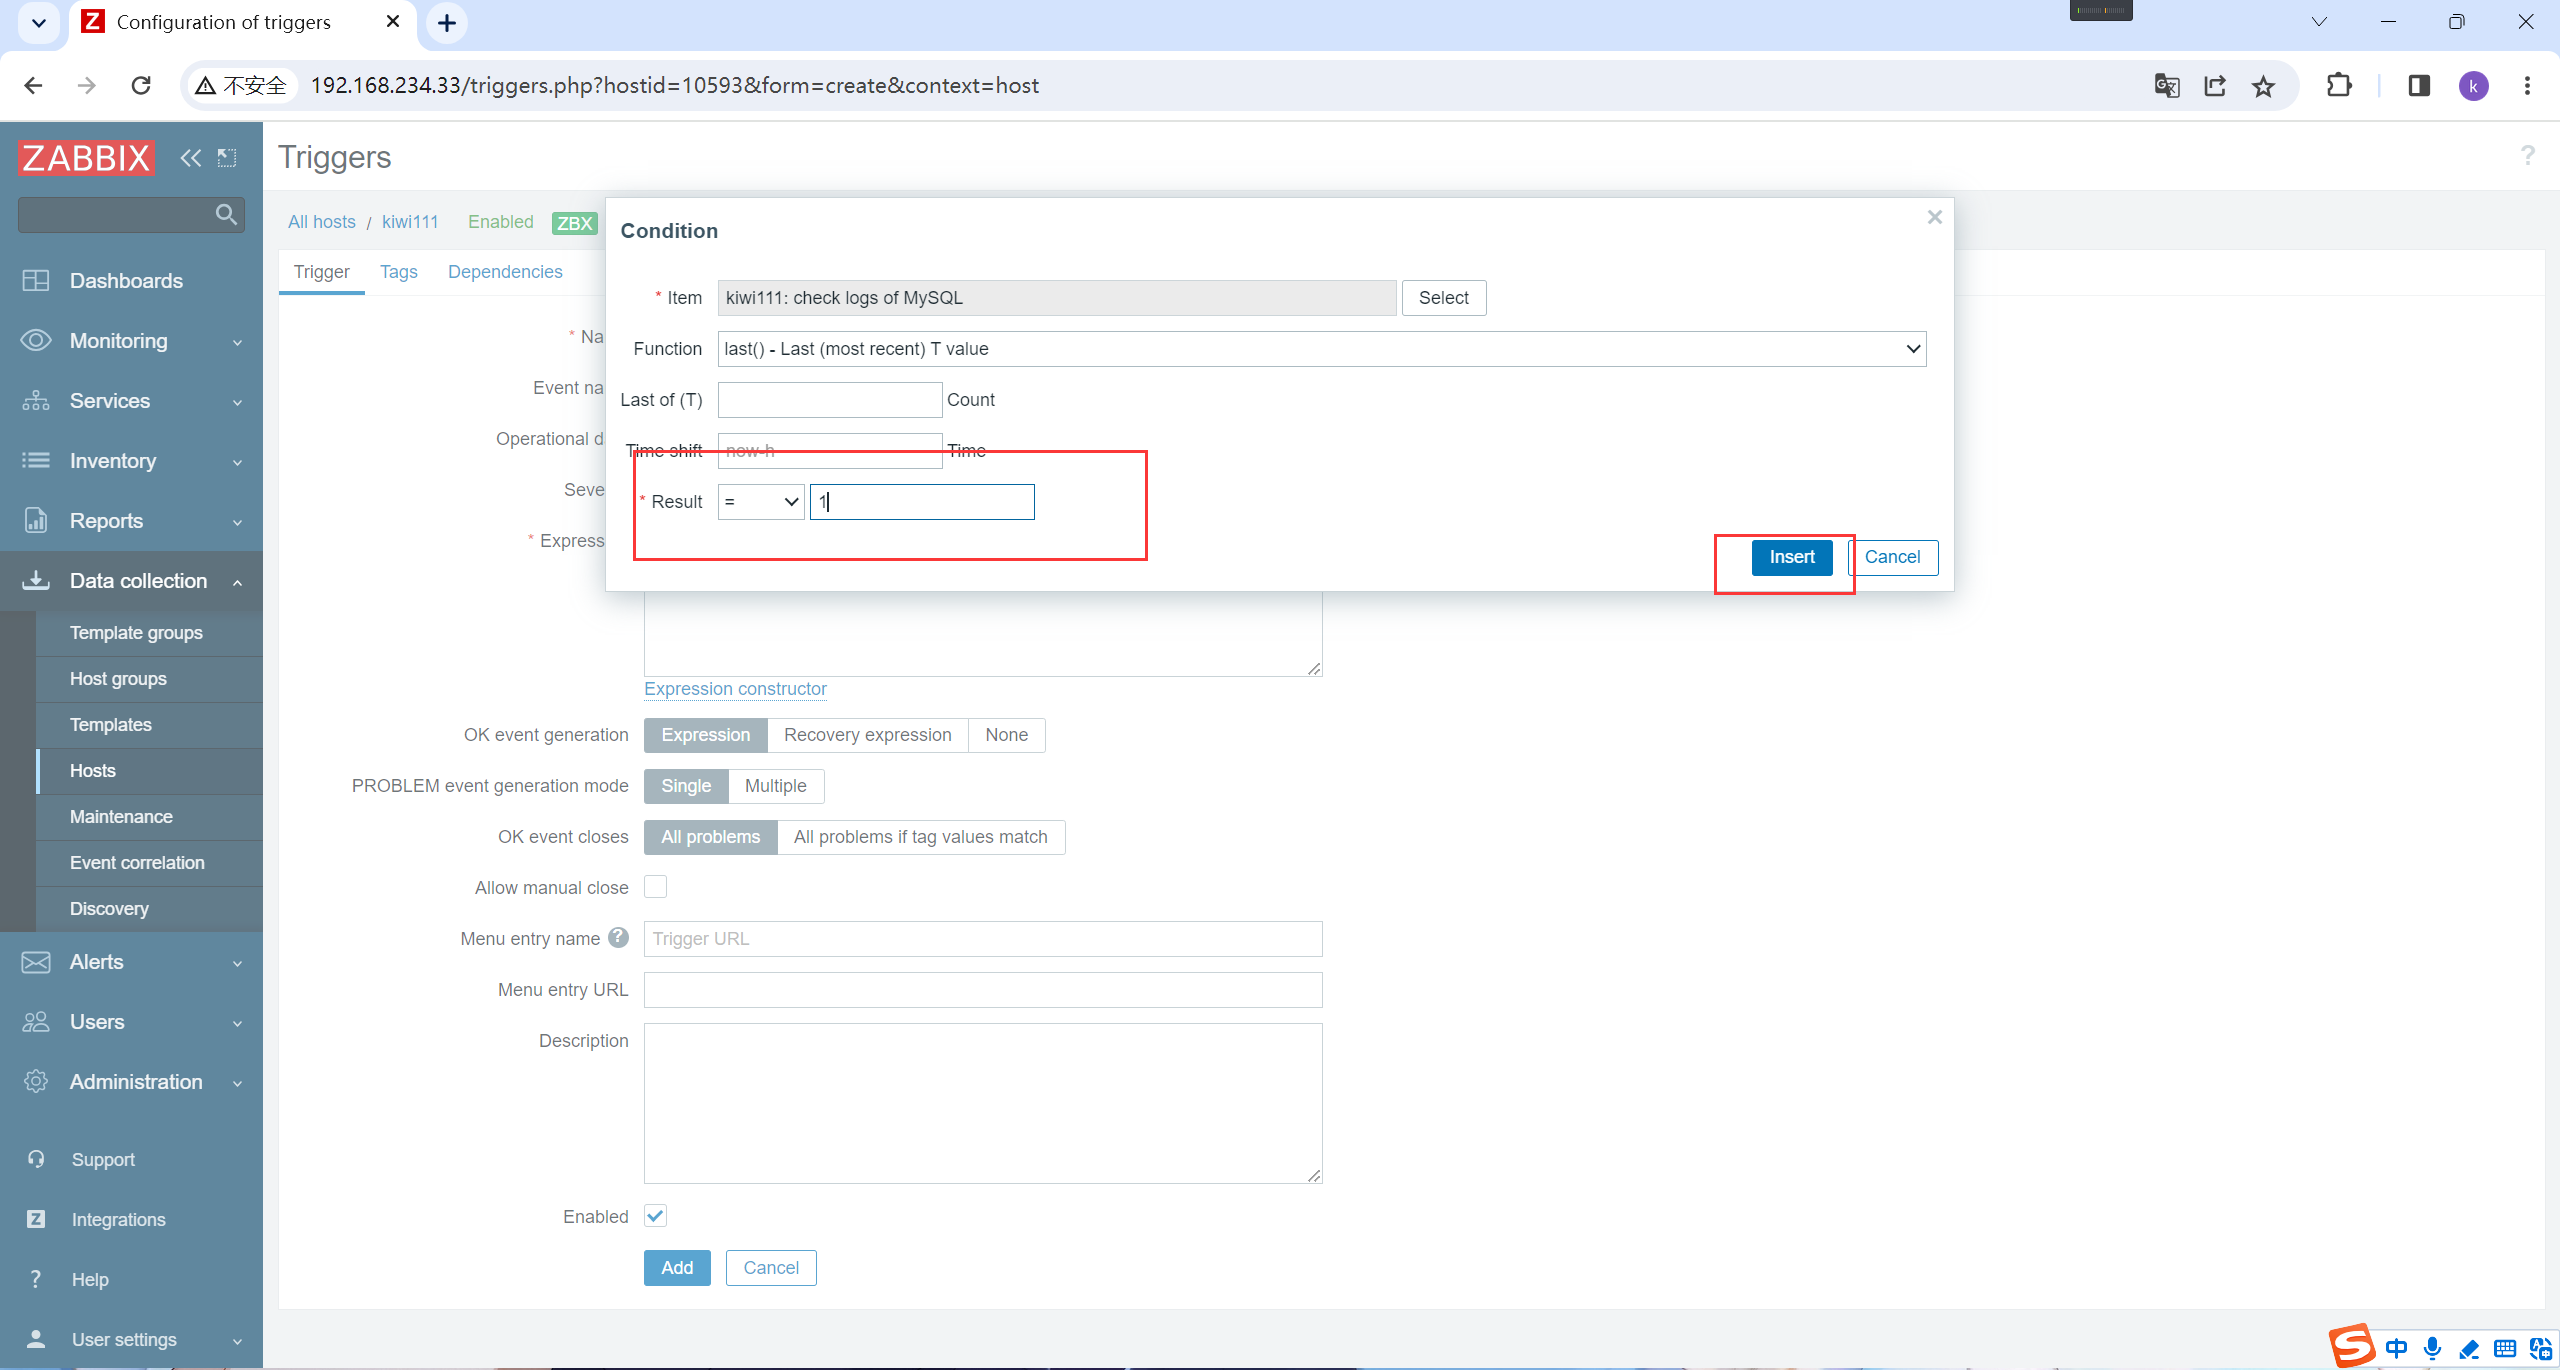The image size is (2560, 1370).
Task: Open Hosts submenu item
Action: [x=149, y=771]
